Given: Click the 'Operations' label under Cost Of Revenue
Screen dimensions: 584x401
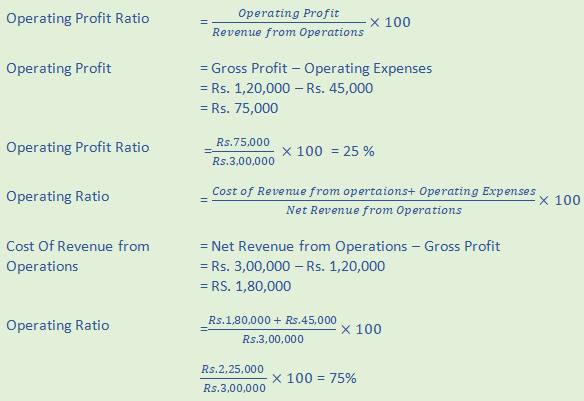Looking at the screenshot, I should [x=42, y=267].
